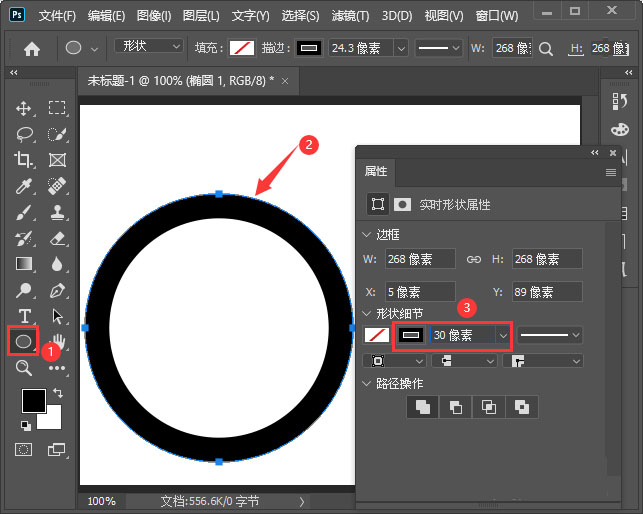
Task: Pick the Horizontal Type tool
Action: tap(23, 316)
